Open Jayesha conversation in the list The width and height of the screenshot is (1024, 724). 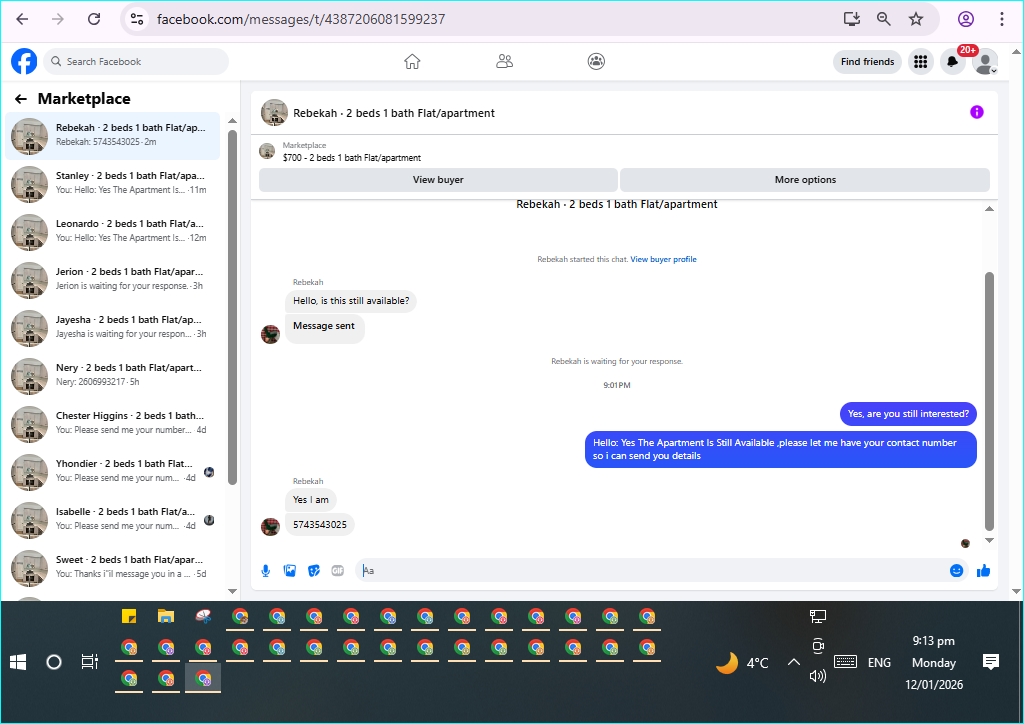[113, 328]
